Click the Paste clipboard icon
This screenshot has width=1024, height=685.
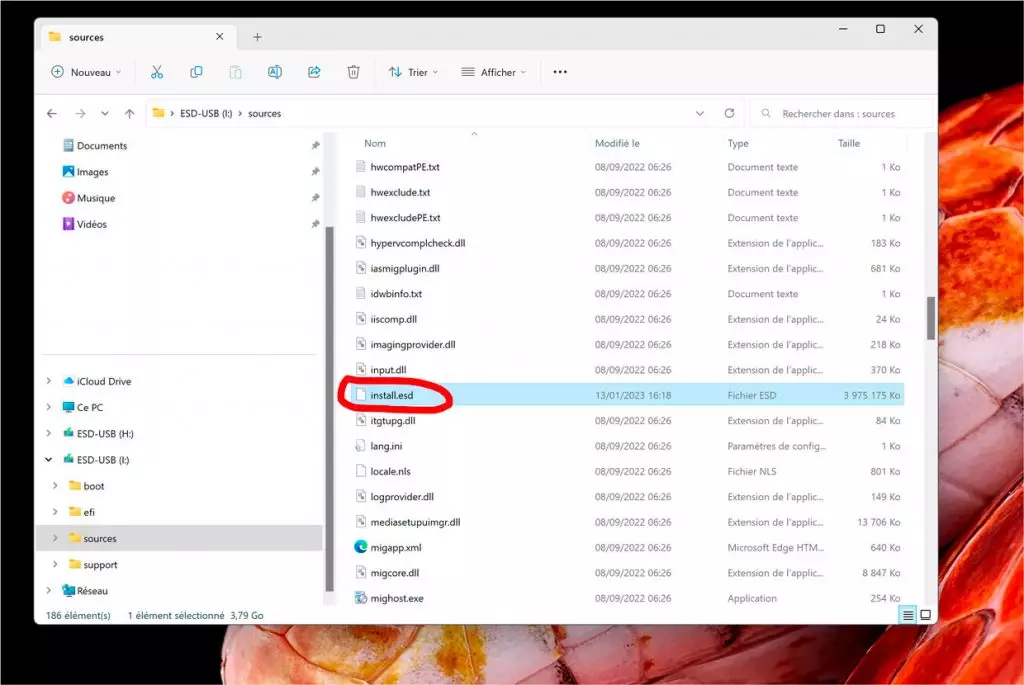click(235, 72)
